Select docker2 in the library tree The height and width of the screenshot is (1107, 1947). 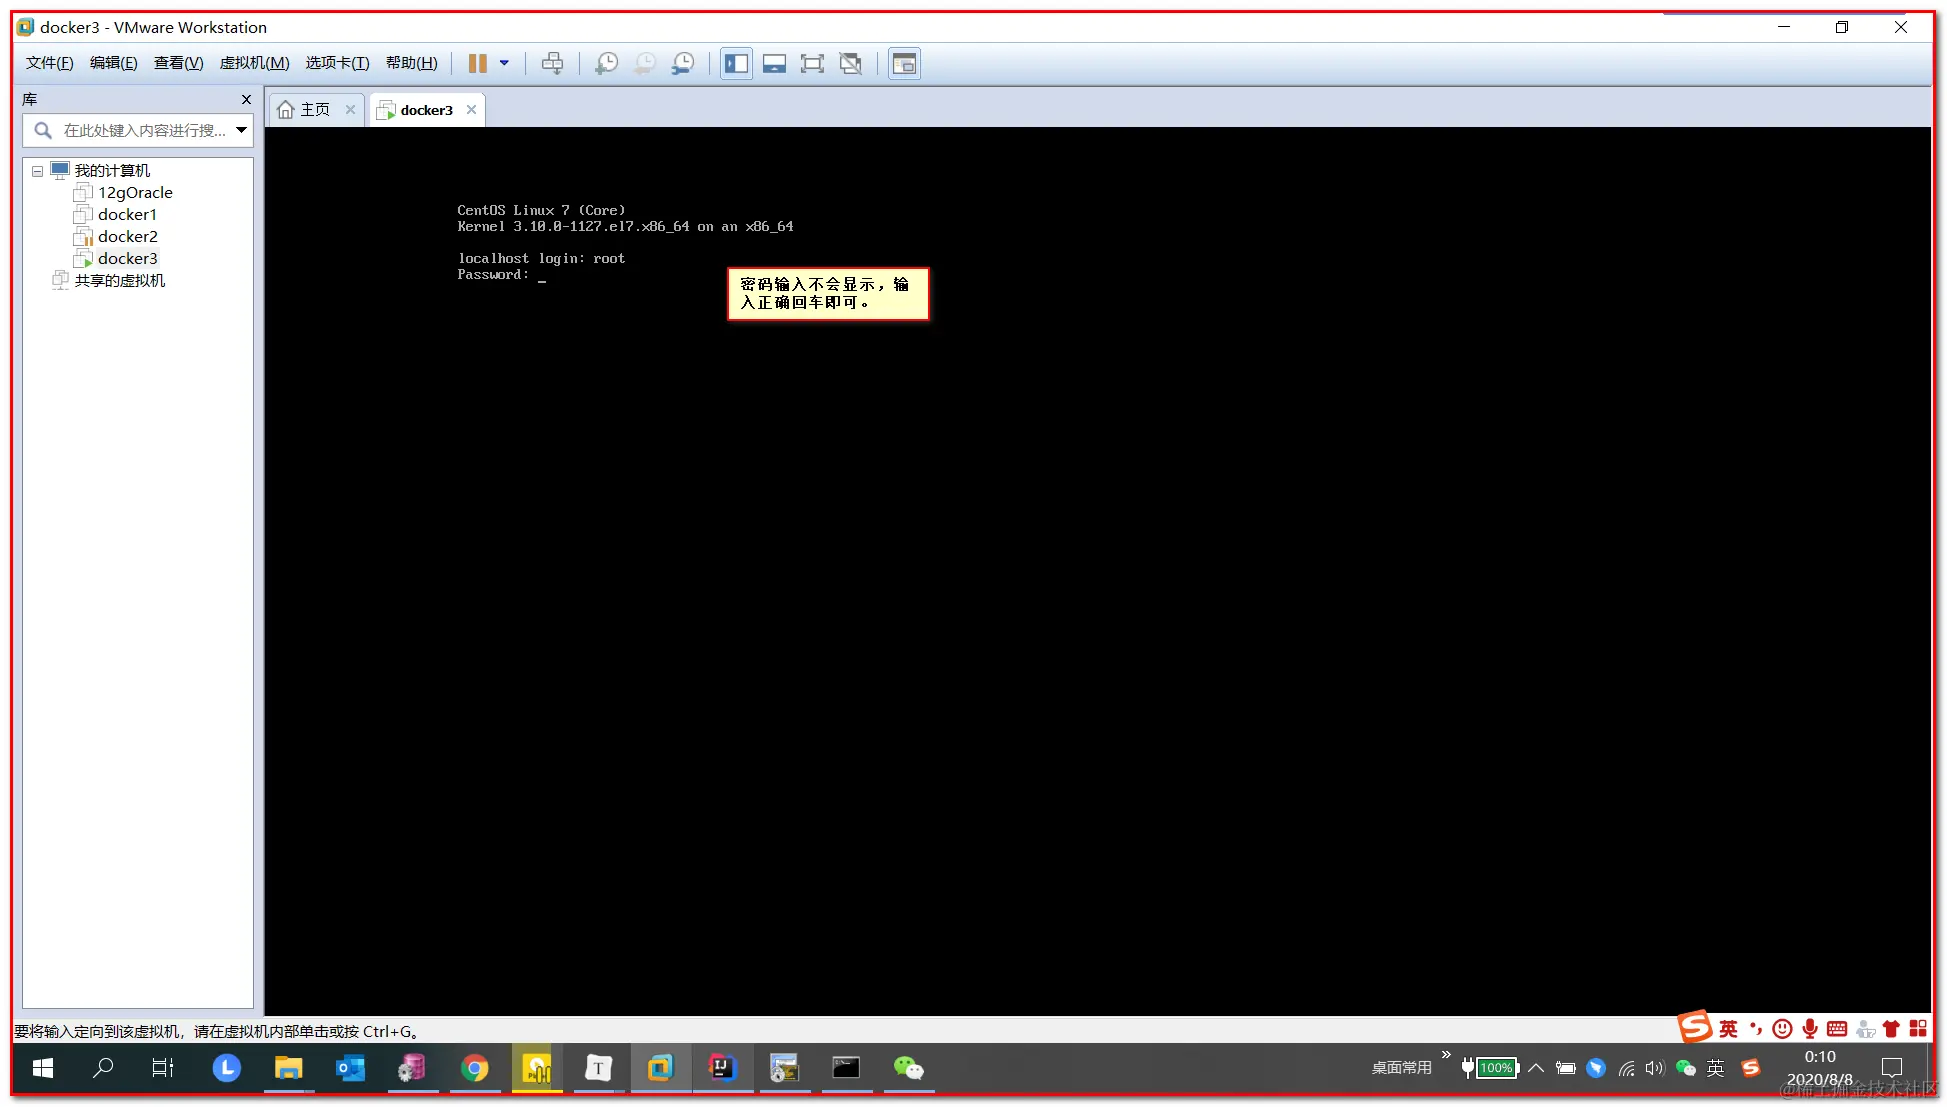pos(127,237)
